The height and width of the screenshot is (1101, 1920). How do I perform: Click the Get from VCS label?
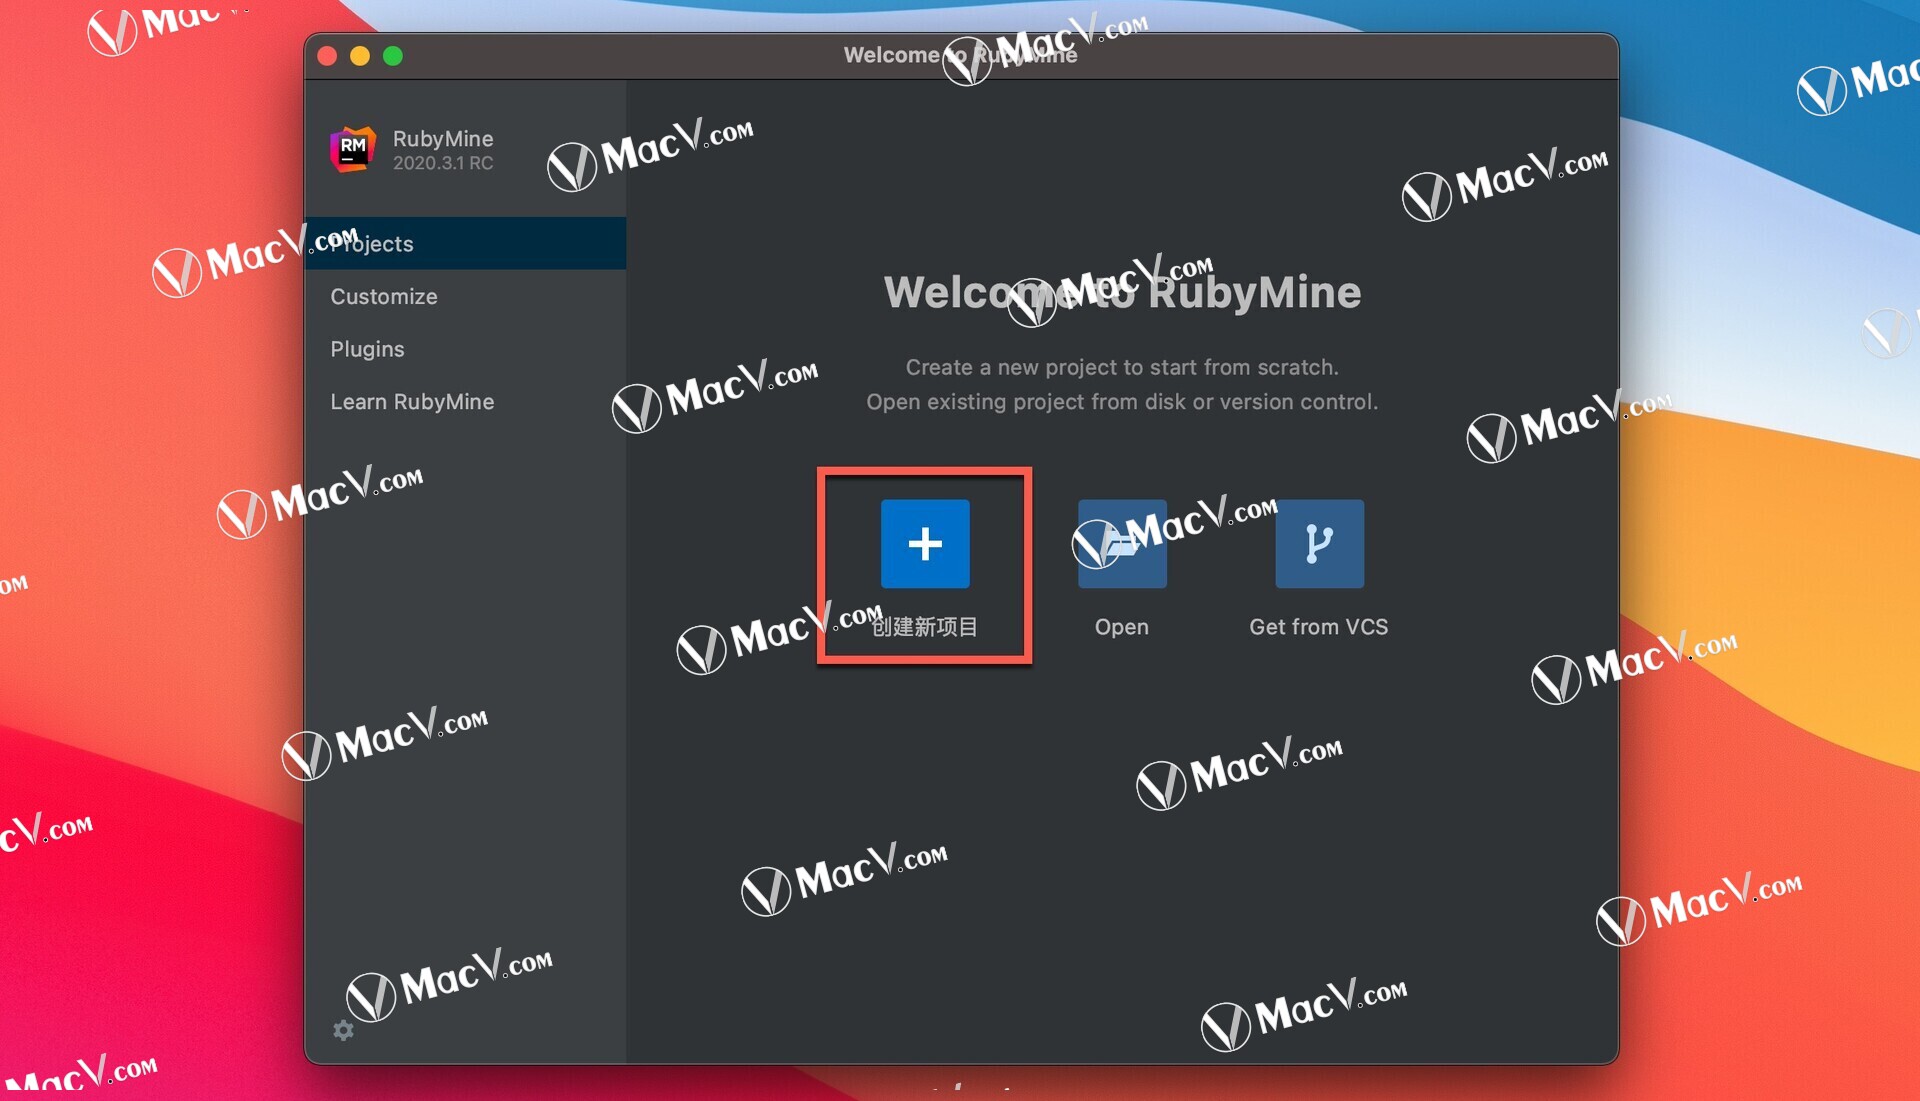click(1319, 627)
